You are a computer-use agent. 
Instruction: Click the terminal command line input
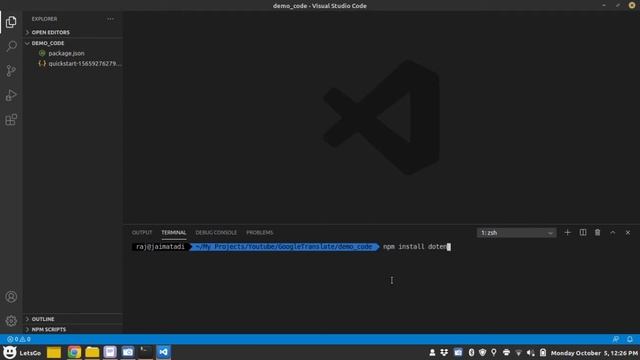coord(417,247)
